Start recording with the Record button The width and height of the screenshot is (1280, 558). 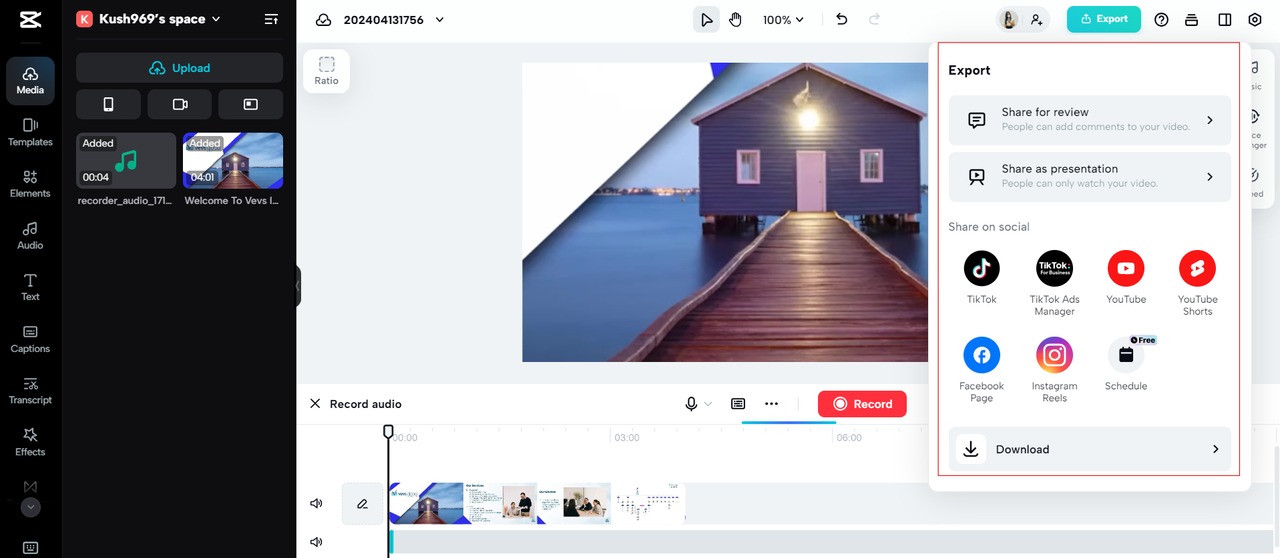(862, 404)
